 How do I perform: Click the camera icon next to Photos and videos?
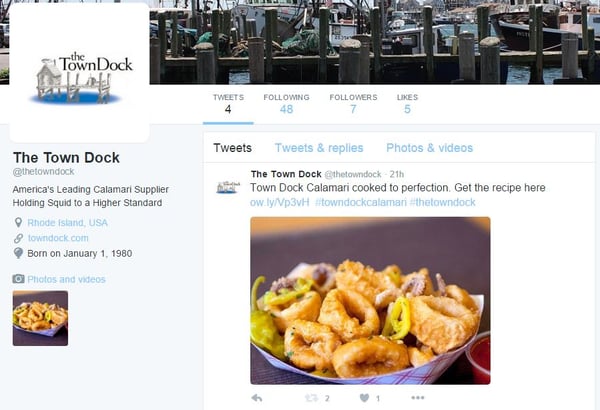[x=18, y=279]
